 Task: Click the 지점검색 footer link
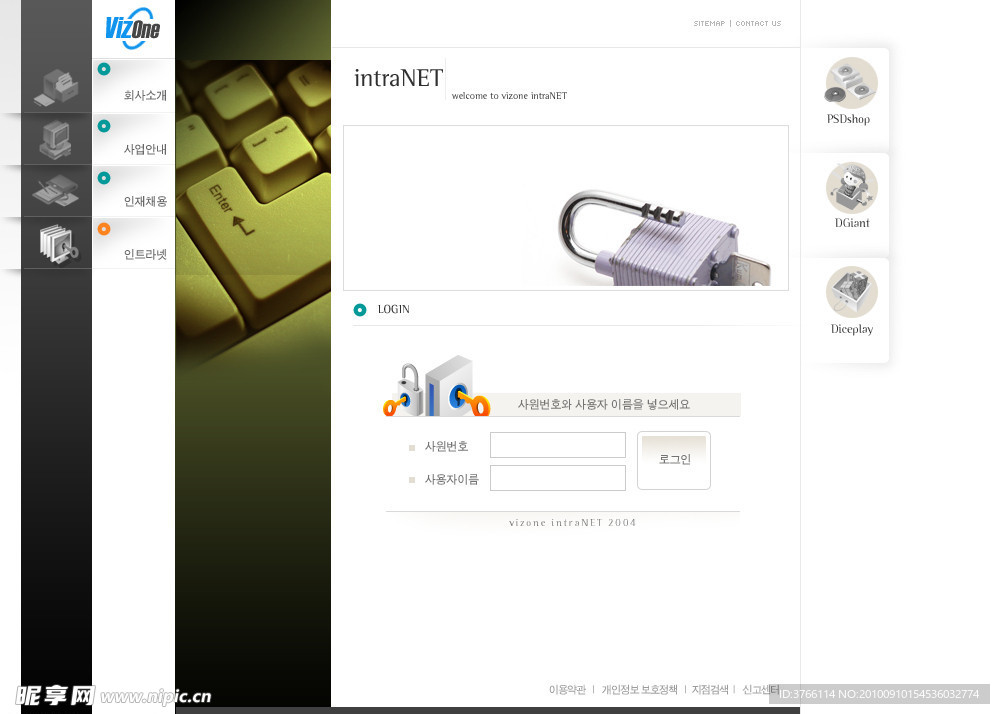pos(710,690)
